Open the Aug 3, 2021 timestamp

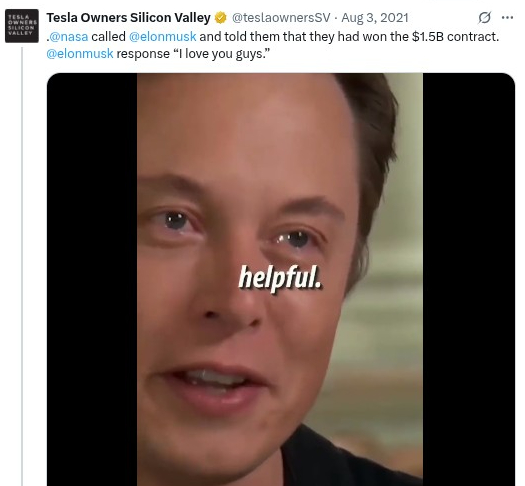pyautogui.click(x=375, y=18)
